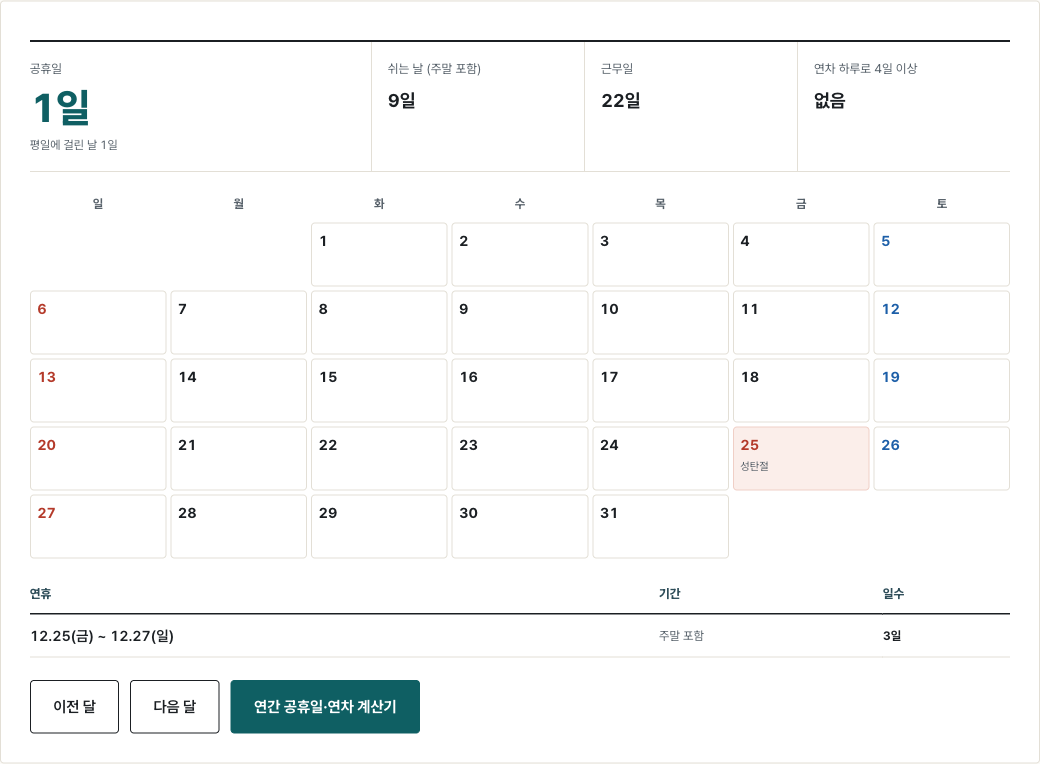Click the 토 weekday header
The width and height of the screenshot is (1040, 764).
coord(942,204)
